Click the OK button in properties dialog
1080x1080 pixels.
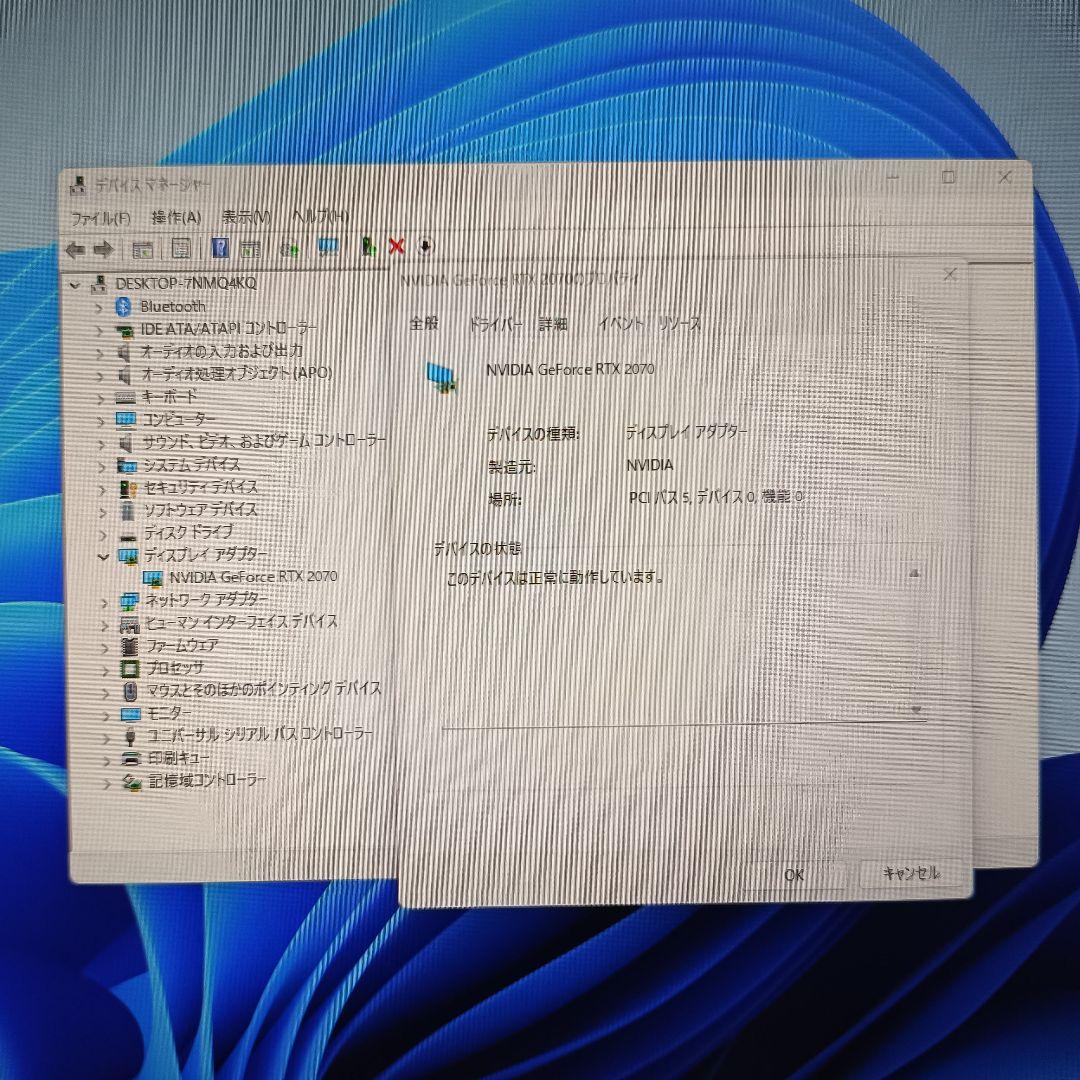pos(794,875)
